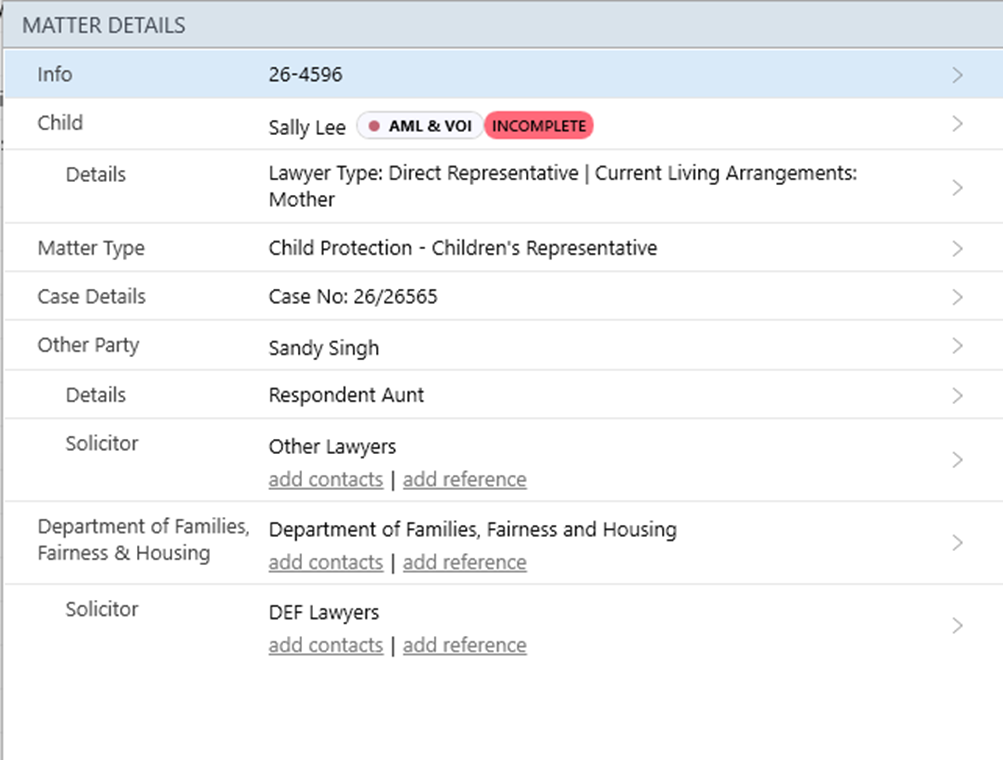This screenshot has height=760, width=1003.
Task: Click add reference under Other Lawyers
Action: pyautogui.click(x=464, y=480)
